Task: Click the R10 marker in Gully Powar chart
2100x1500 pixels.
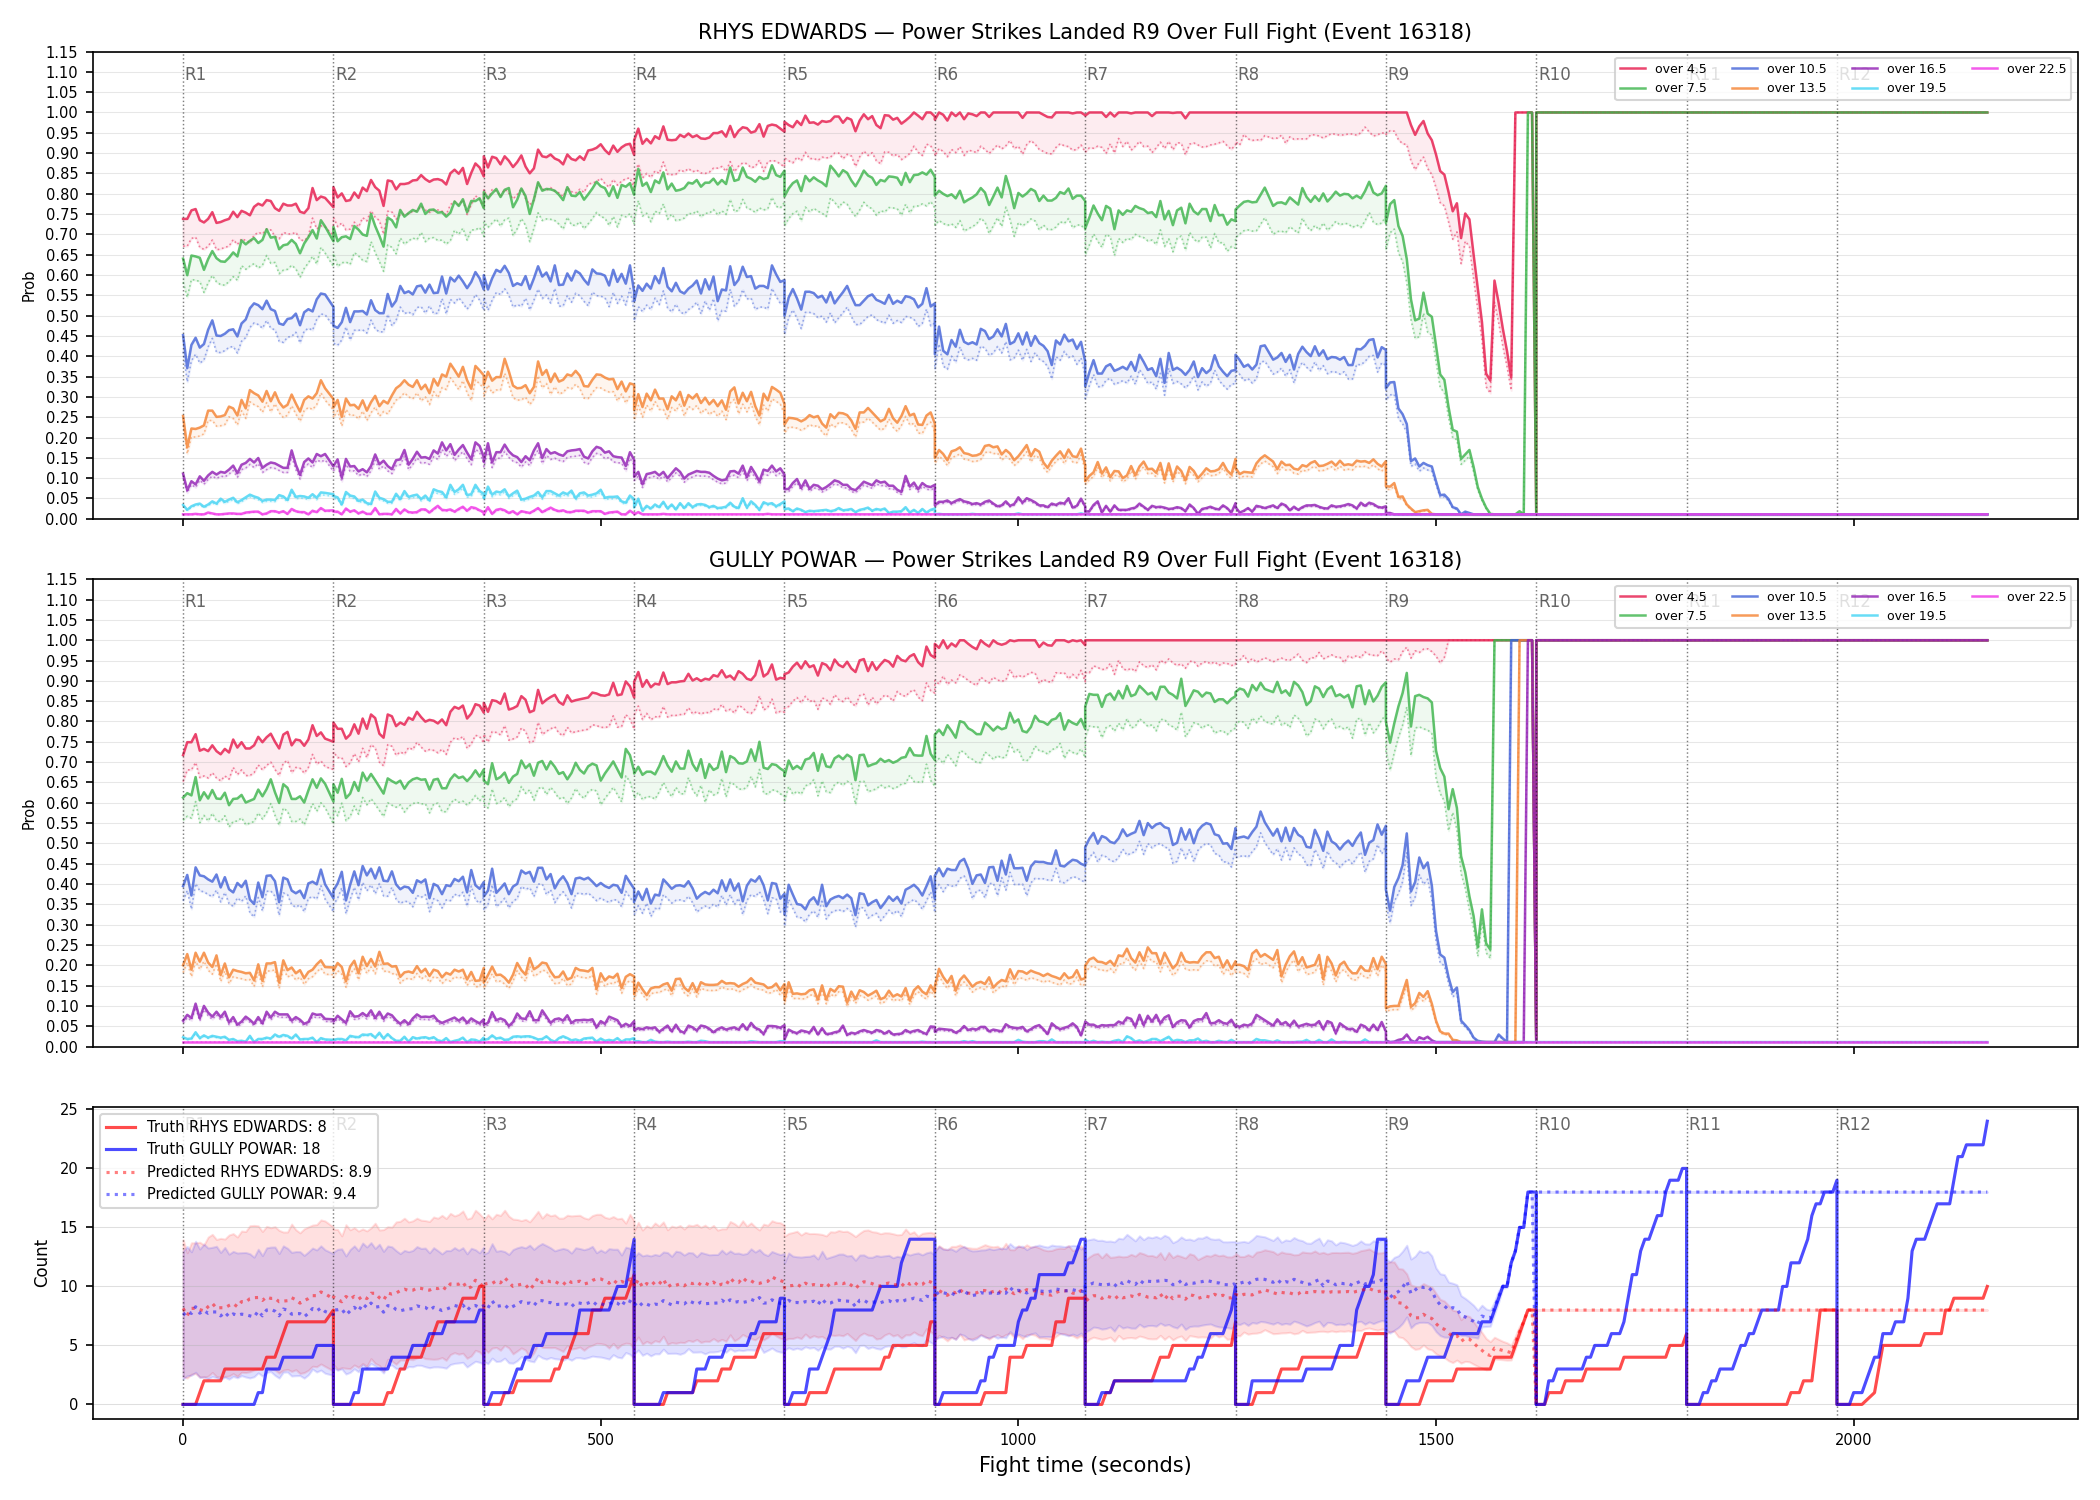Action: tap(1554, 601)
